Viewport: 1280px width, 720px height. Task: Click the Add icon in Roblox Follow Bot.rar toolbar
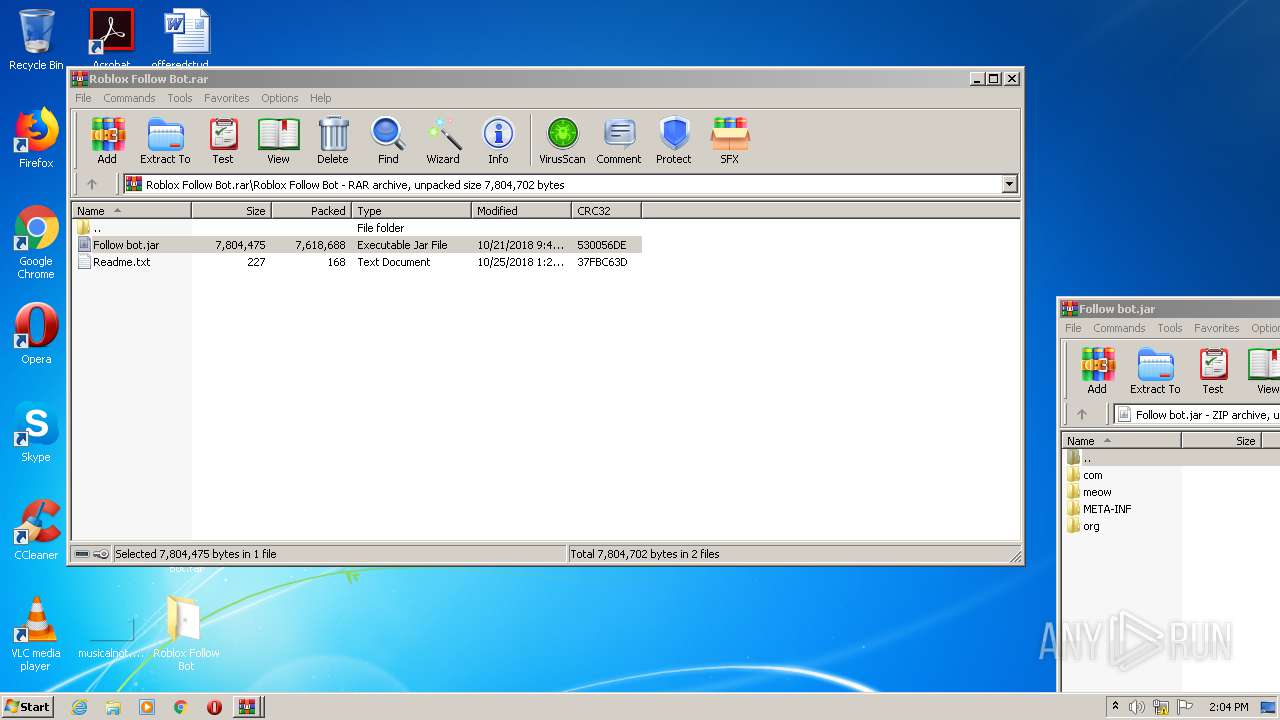pyautogui.click(x=107, y=140)
